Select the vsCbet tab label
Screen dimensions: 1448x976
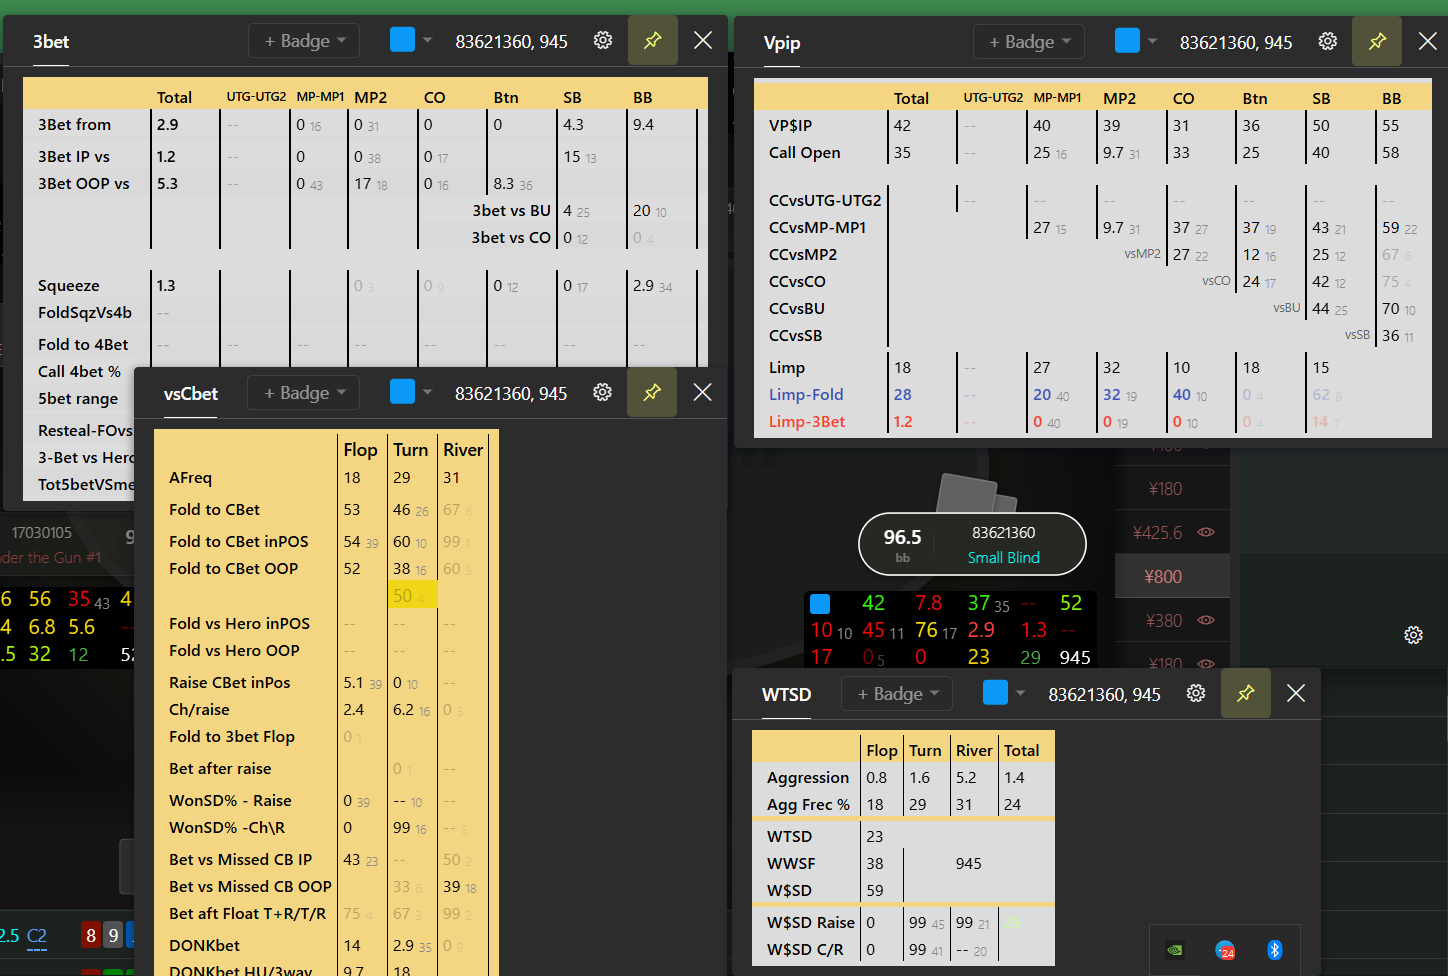[x=191, y=393]
